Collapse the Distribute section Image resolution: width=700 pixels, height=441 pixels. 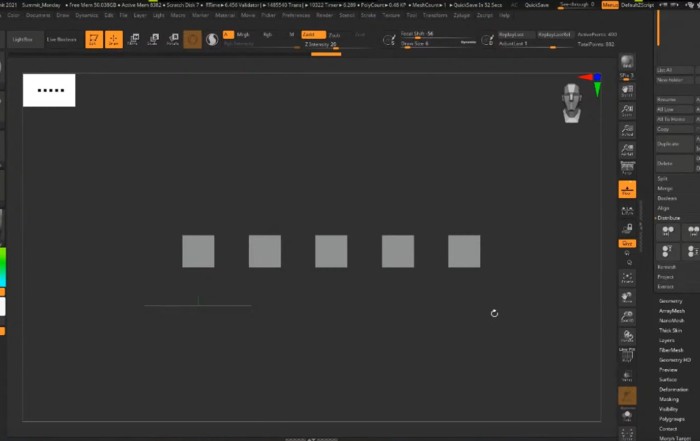click(x=668, y=217)
